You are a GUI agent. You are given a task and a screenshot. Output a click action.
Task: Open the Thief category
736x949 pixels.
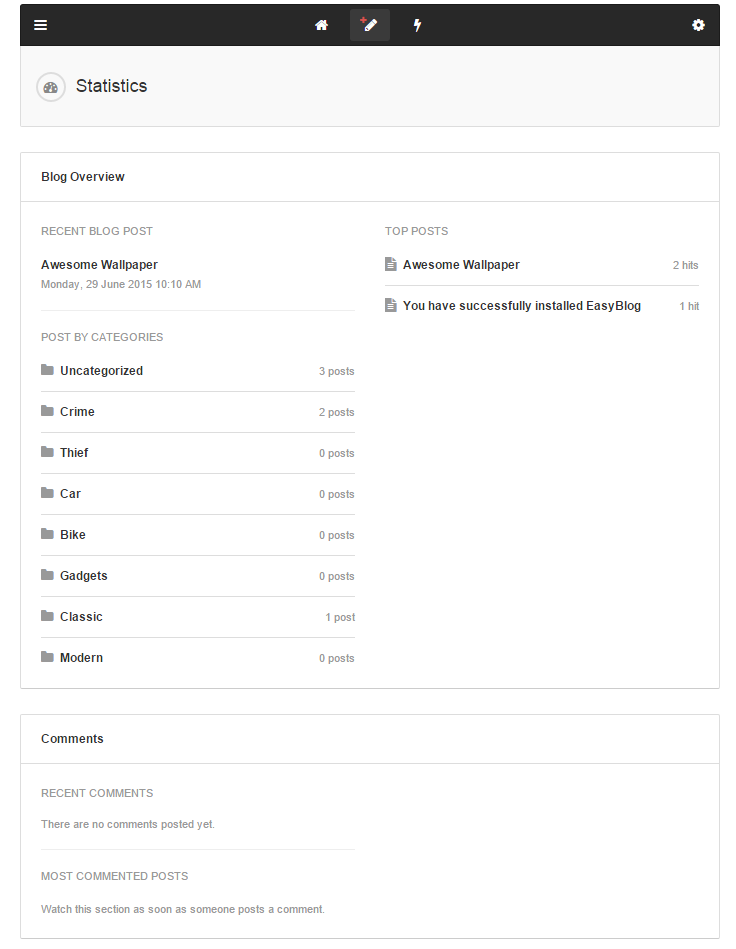pyautogui.click(x=74, y=453)
